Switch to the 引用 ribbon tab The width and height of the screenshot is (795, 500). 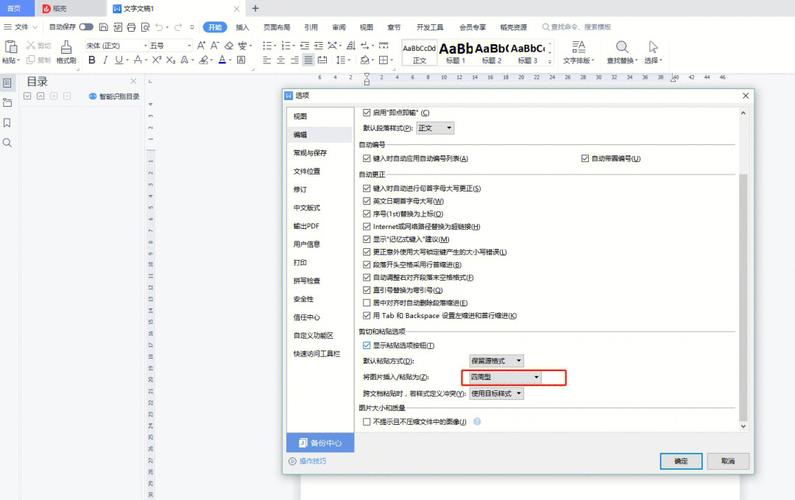311,27
